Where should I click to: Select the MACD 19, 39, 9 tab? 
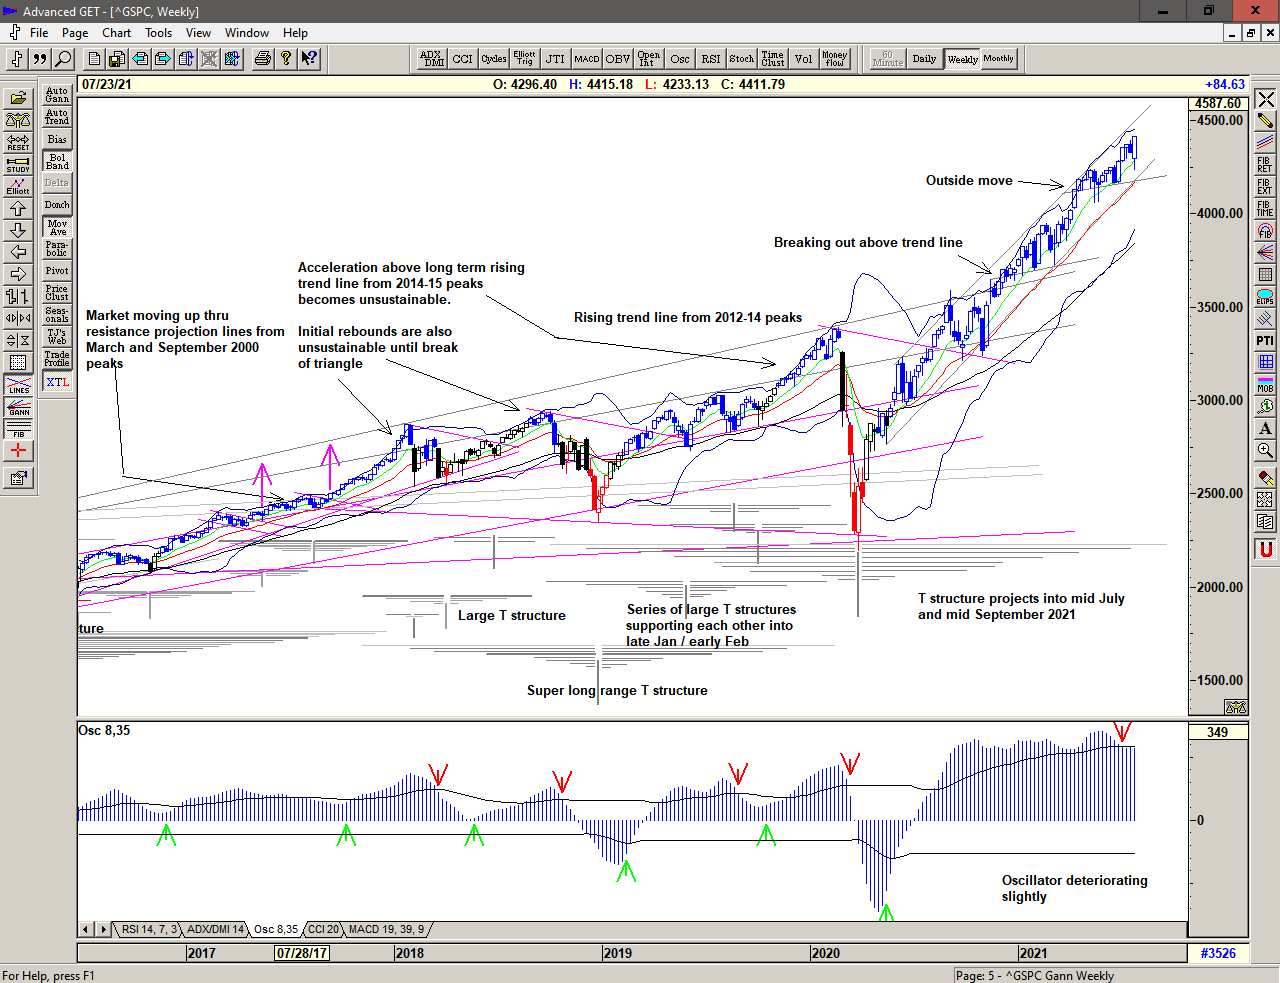(x=386, y=929)
